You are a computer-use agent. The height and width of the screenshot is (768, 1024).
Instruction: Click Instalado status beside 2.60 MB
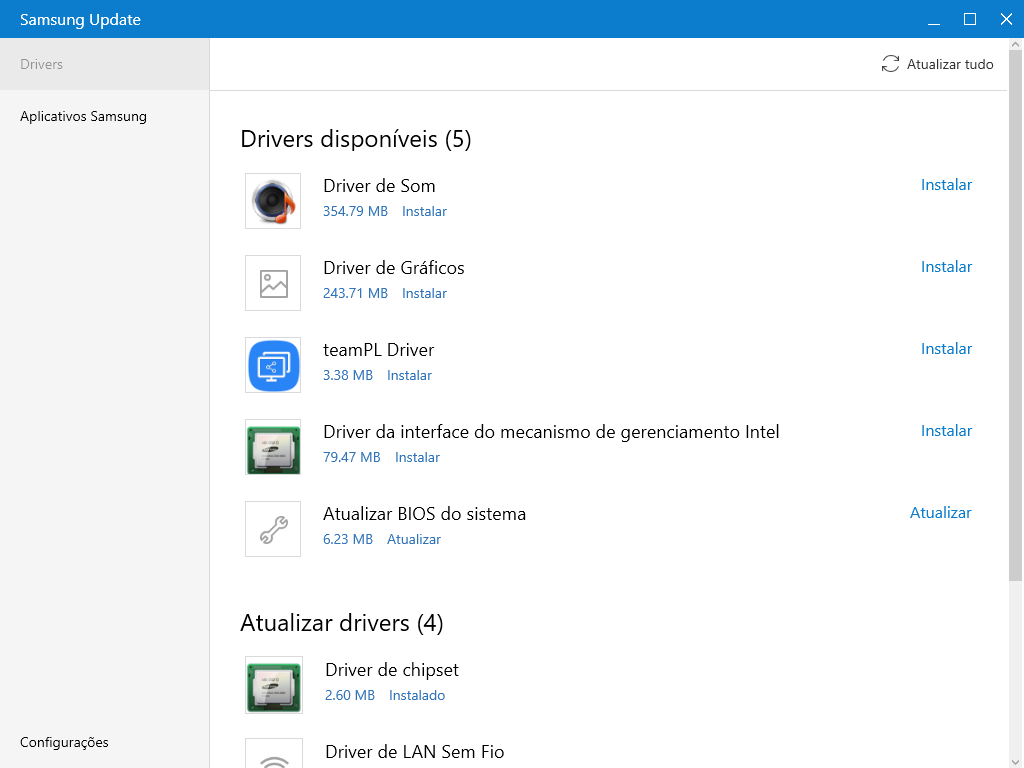(417, 696)
